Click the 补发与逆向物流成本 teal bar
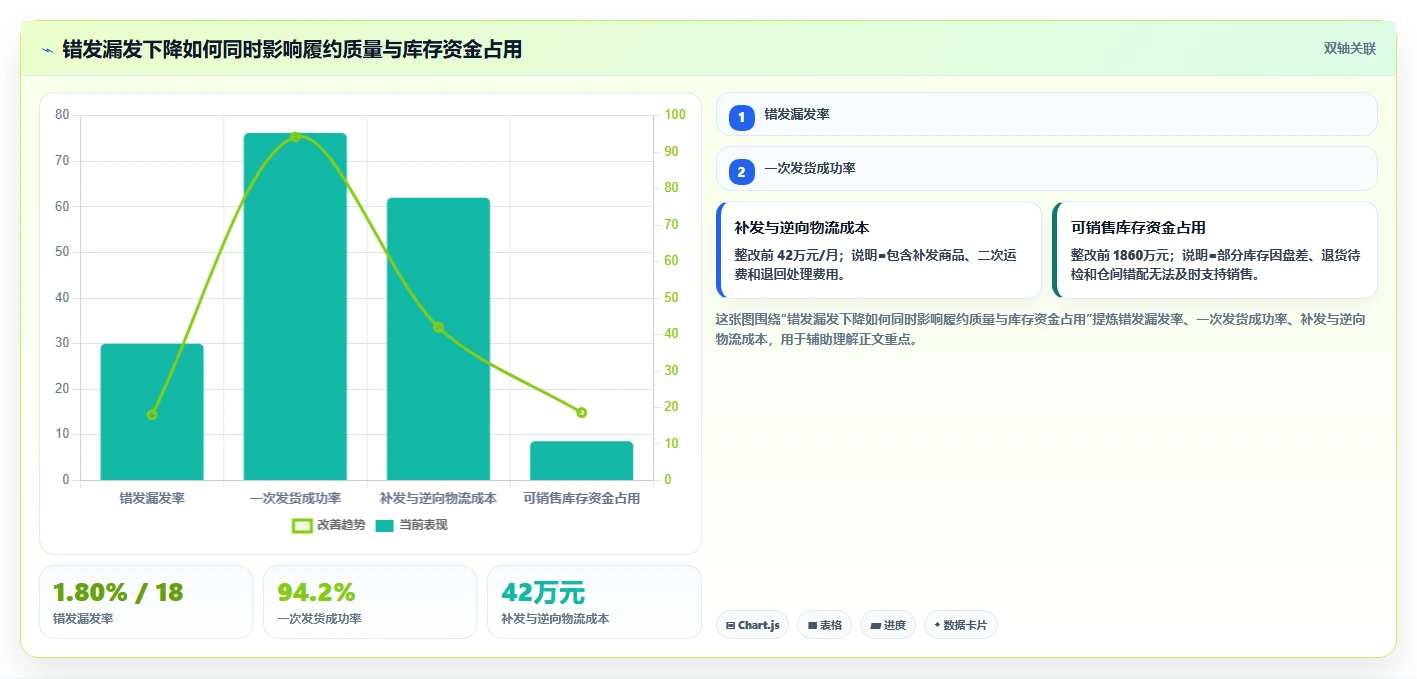1417x679 pixels. tap(438, 339)
